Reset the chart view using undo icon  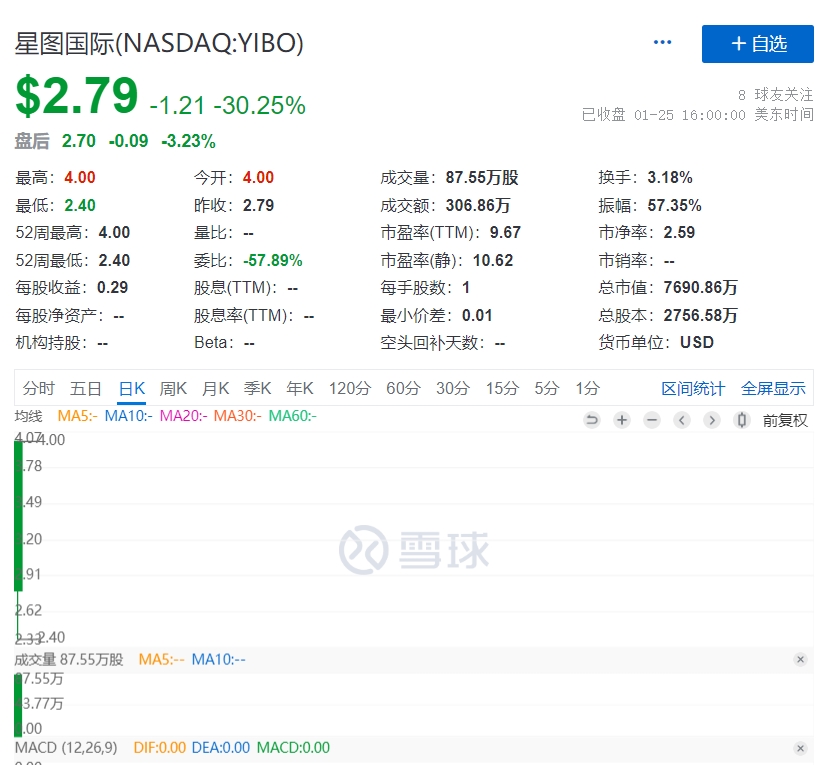[x=592, y=420]
